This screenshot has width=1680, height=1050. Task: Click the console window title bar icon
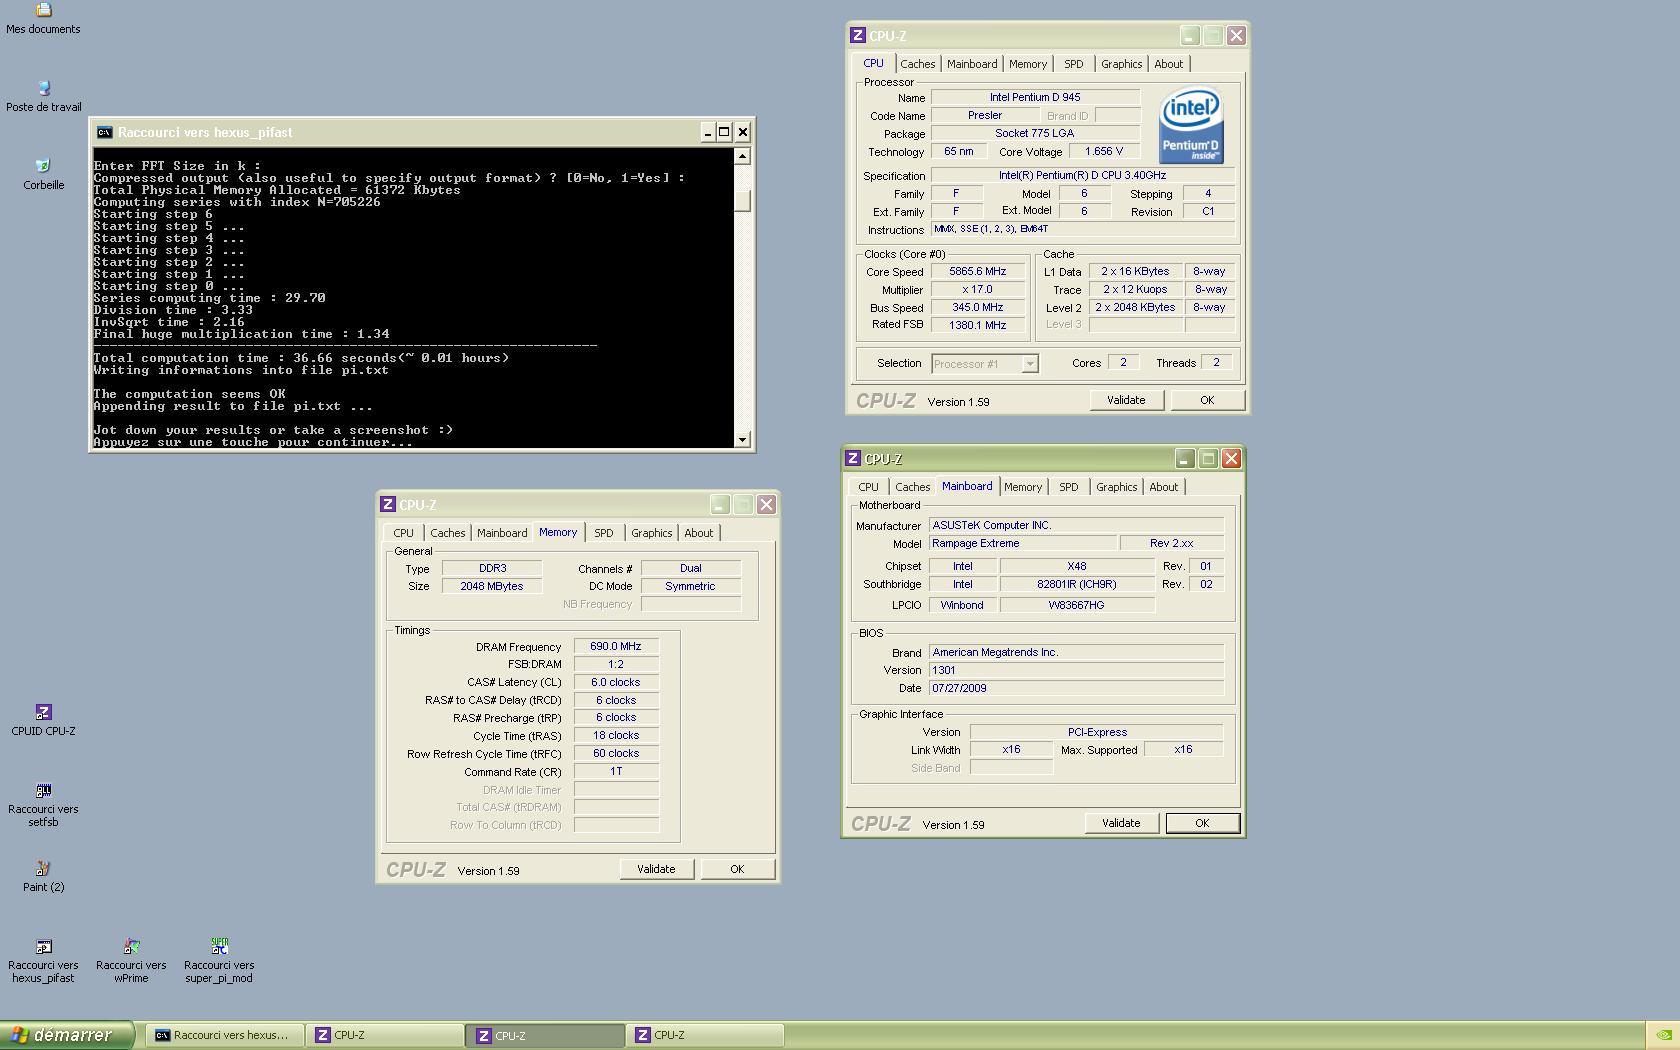[x=104, y=132]
